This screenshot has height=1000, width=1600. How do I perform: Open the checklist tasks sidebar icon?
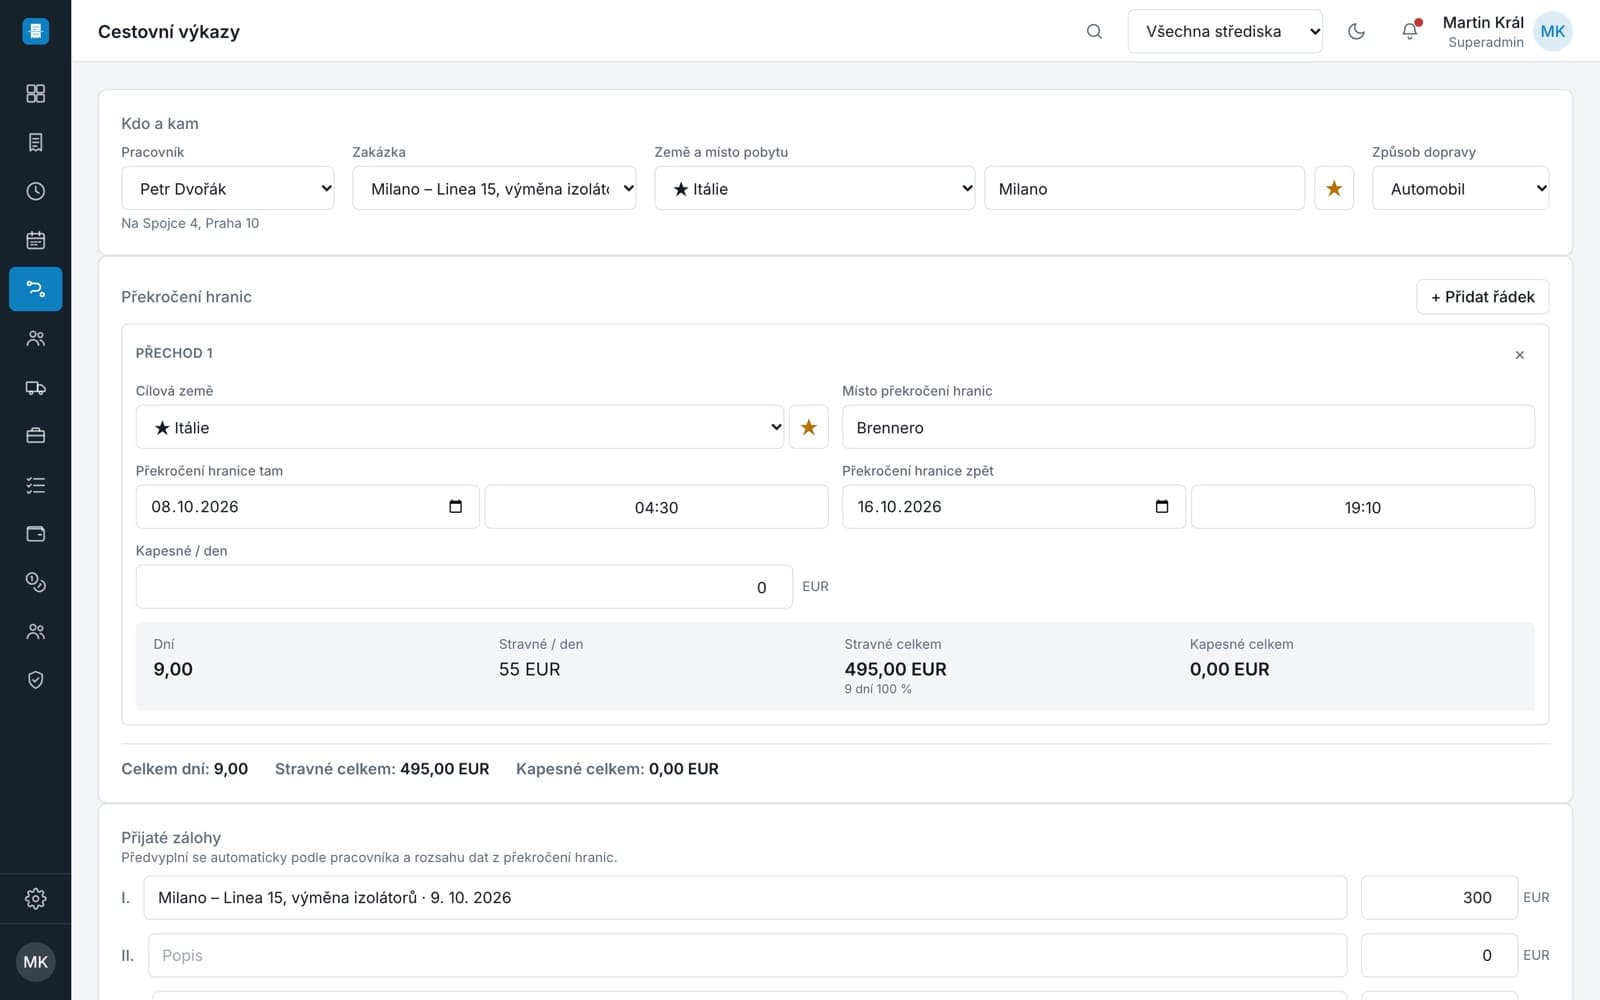click(36, 485)
